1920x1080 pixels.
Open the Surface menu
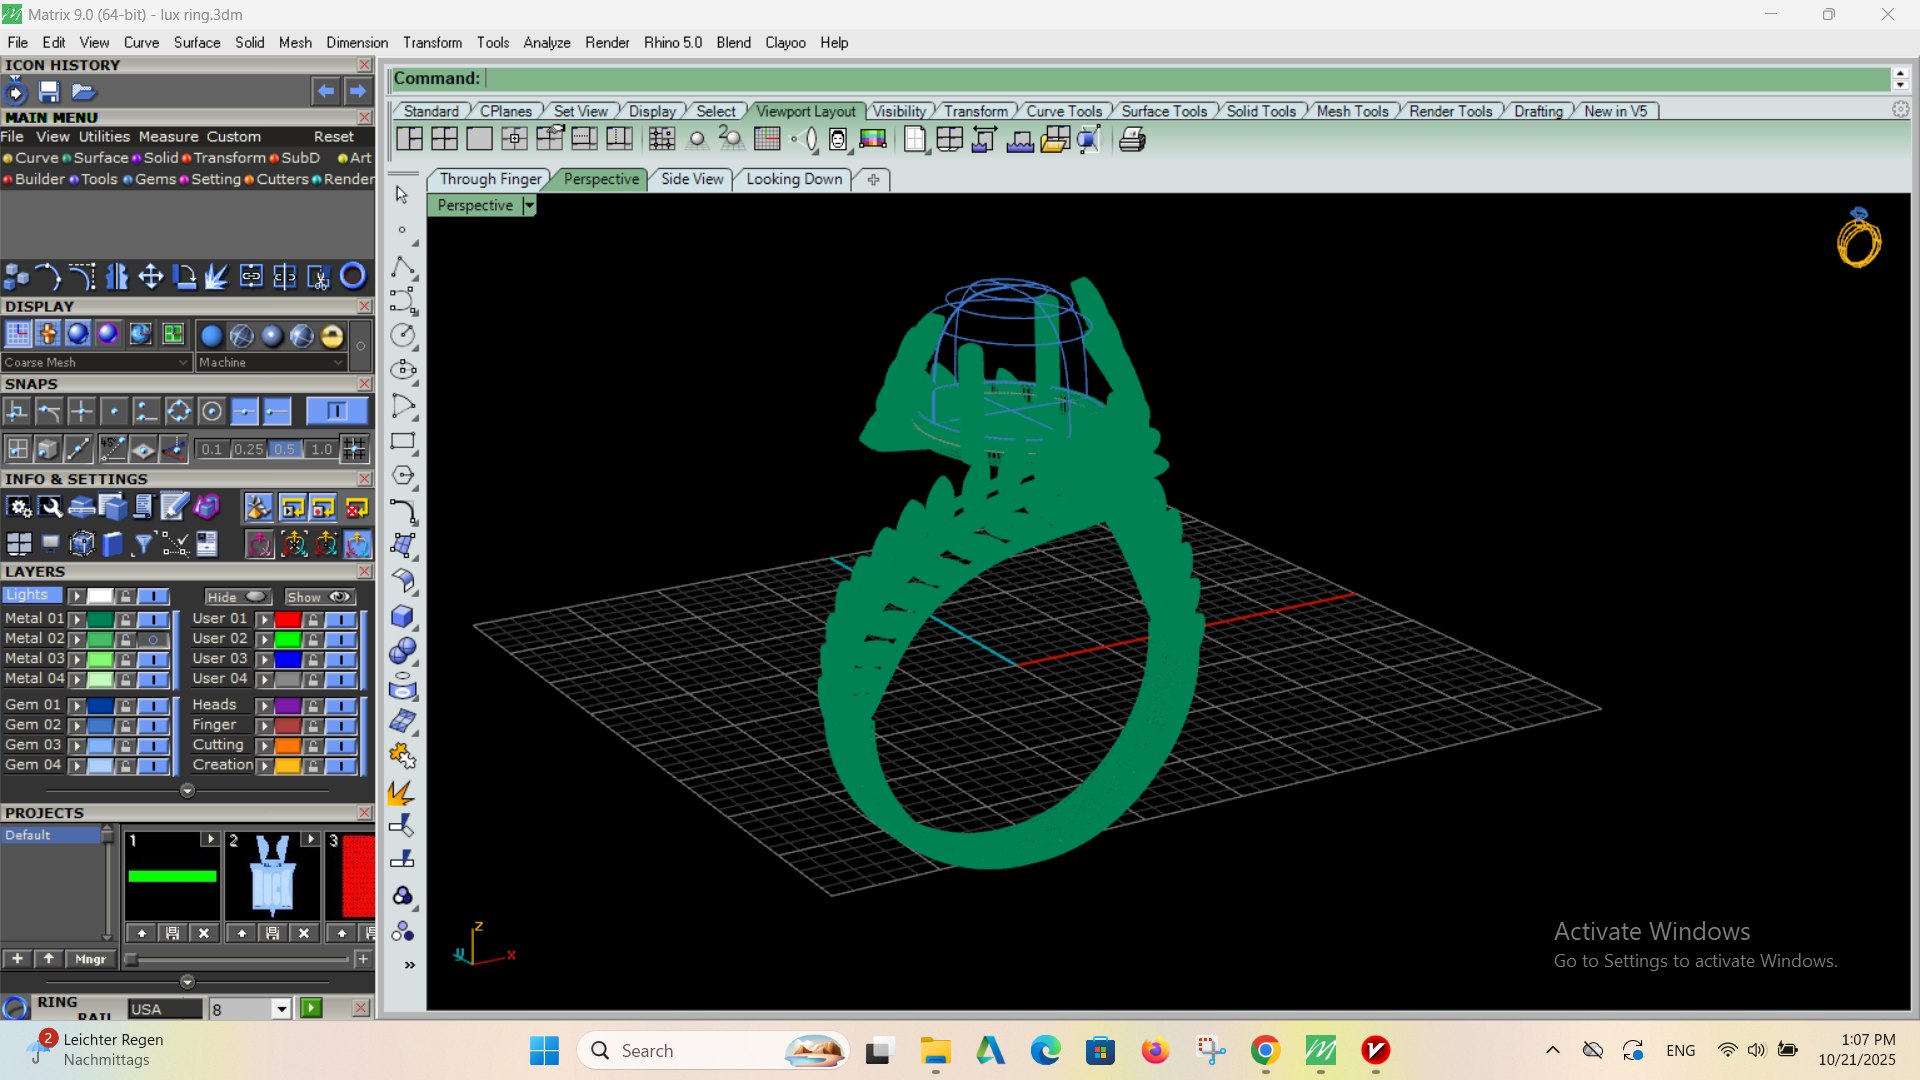click(x=196, y=42)
